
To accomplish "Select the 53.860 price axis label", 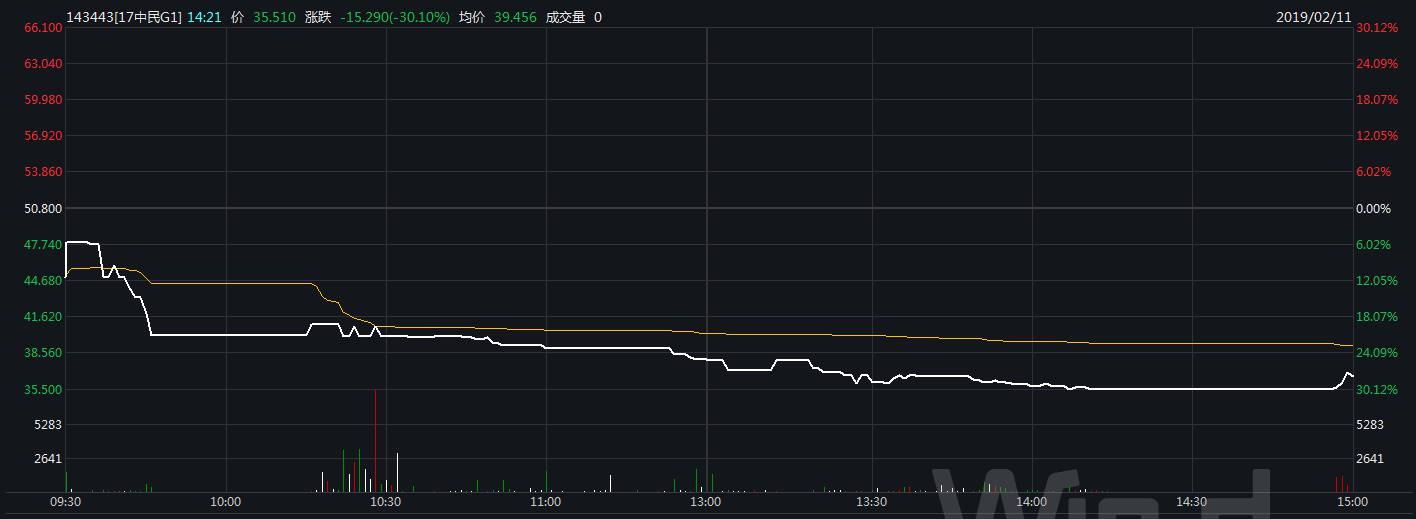I will (x=43, y=172).
